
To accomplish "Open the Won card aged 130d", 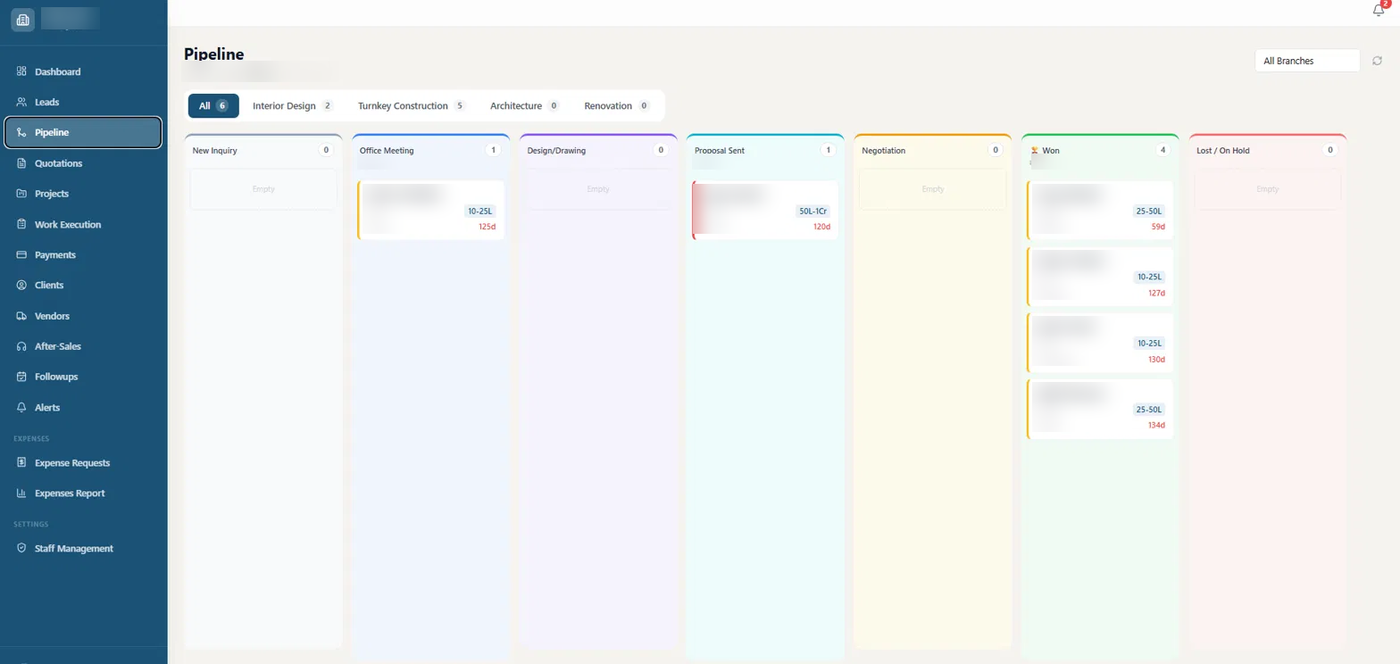I will (x=1100, y=342).
